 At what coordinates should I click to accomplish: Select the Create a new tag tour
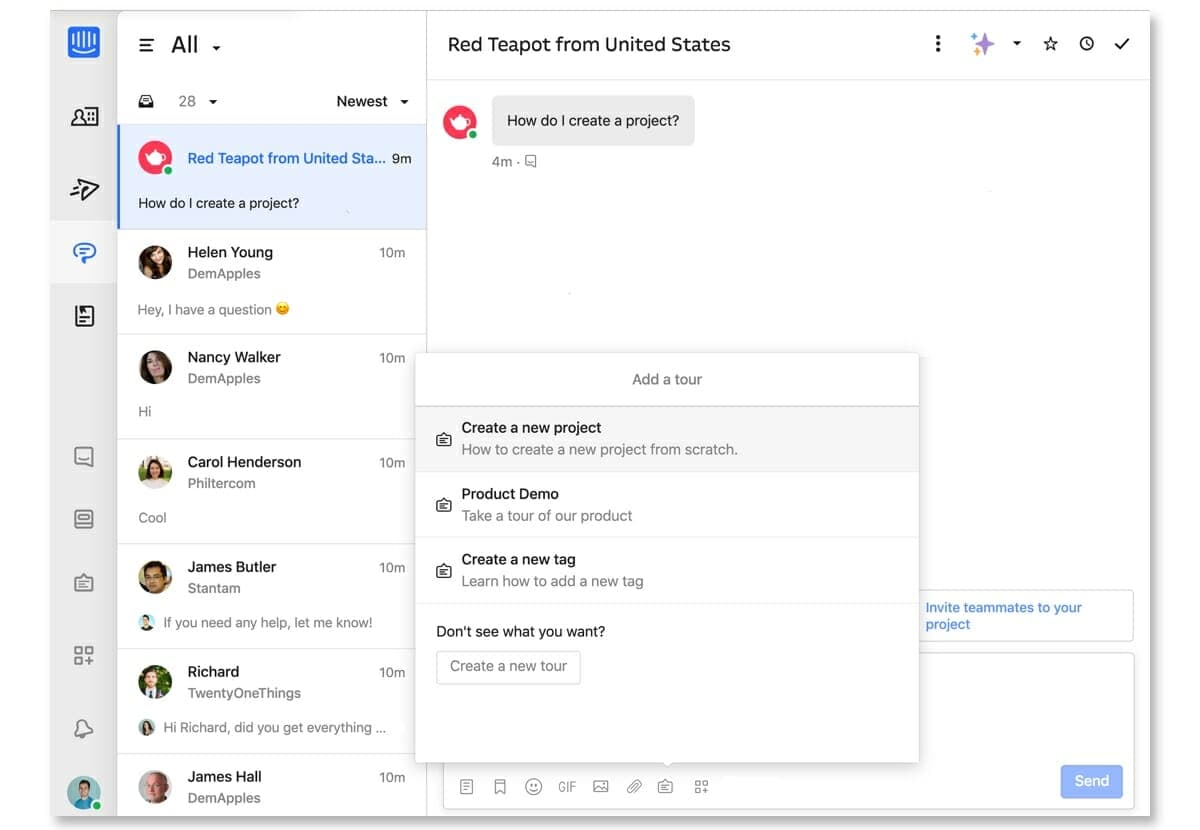(667, 570)
